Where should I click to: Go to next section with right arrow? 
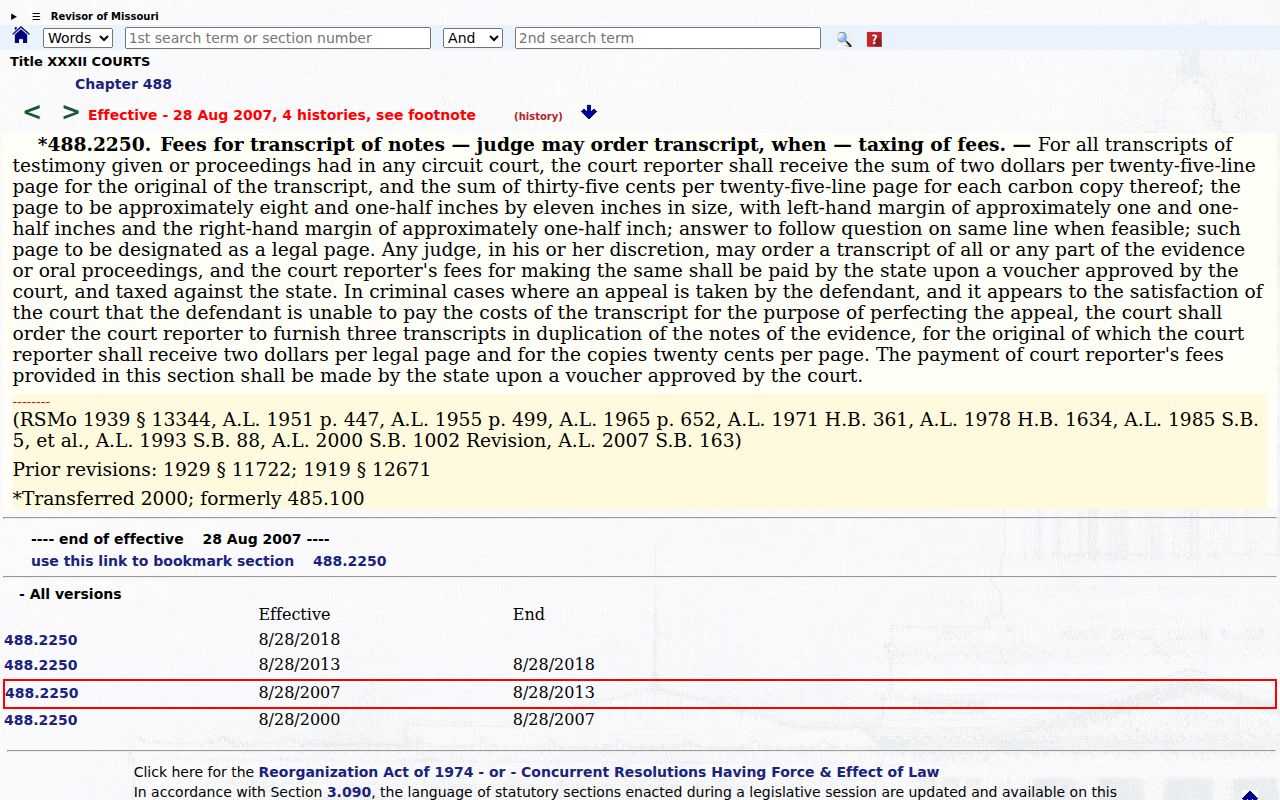70,112
